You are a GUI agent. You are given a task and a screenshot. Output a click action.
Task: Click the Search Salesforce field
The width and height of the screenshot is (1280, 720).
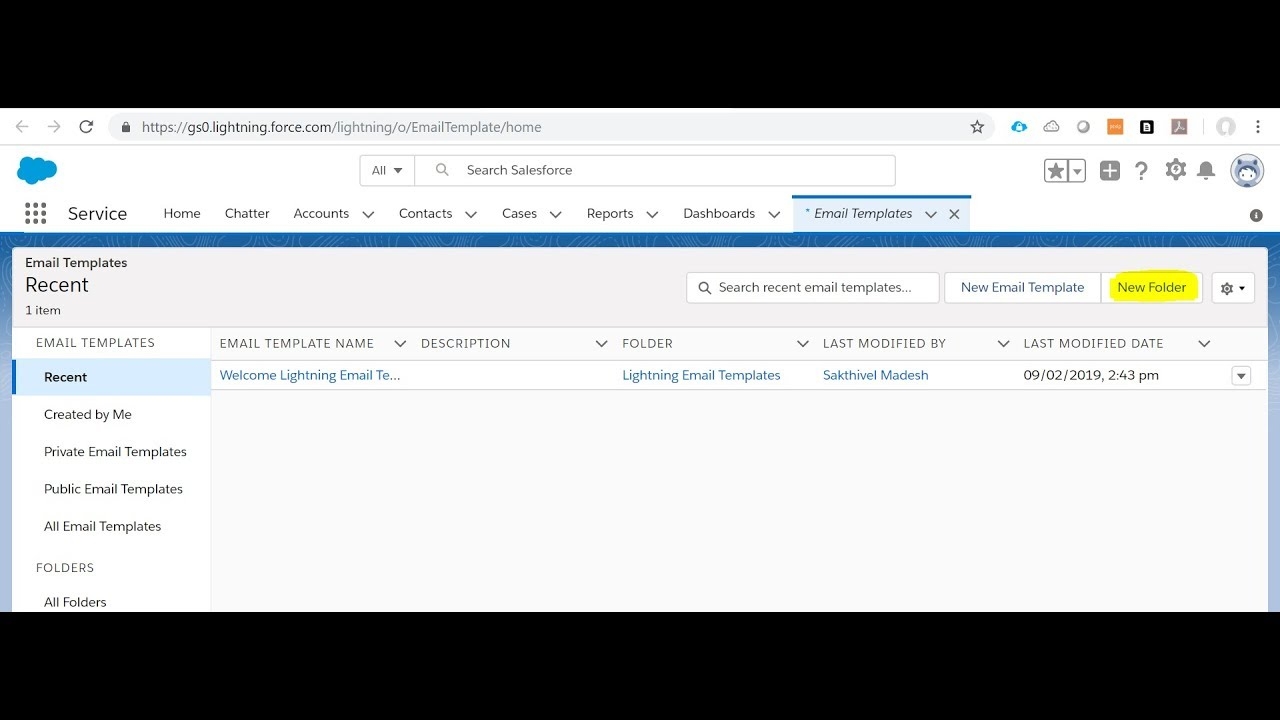tap(655, 170)
